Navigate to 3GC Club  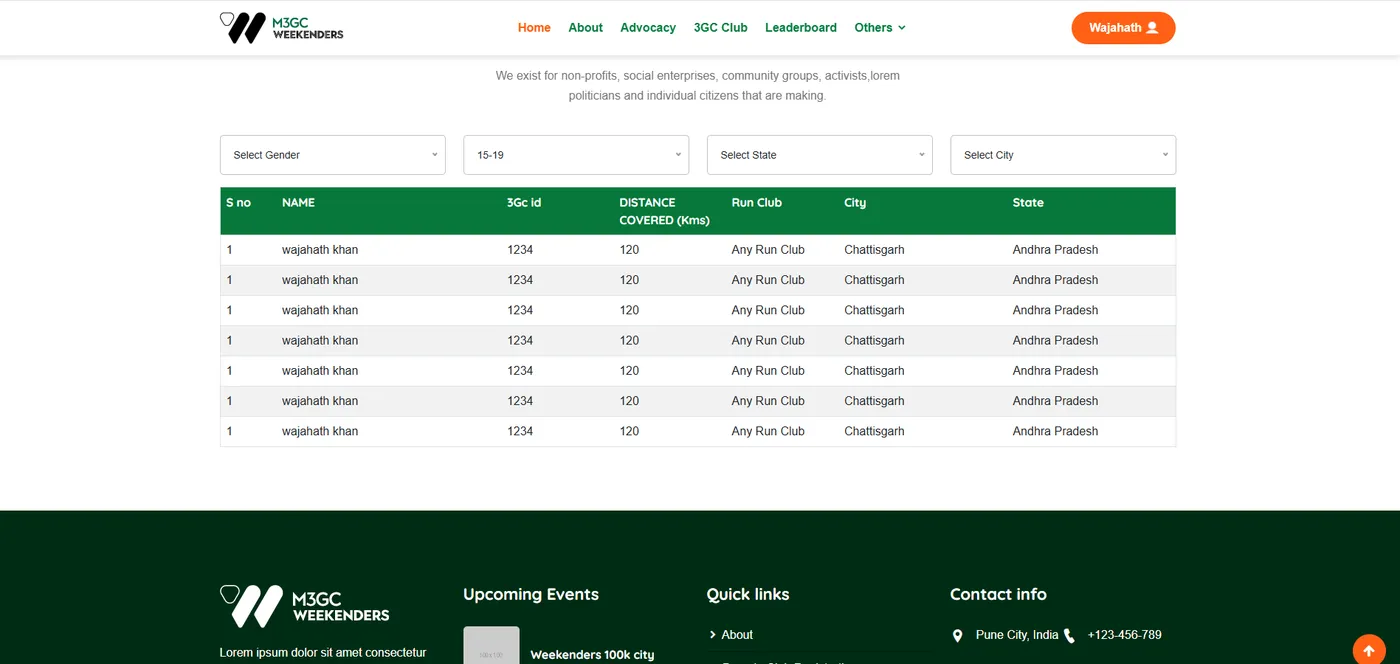coord(721,28)
